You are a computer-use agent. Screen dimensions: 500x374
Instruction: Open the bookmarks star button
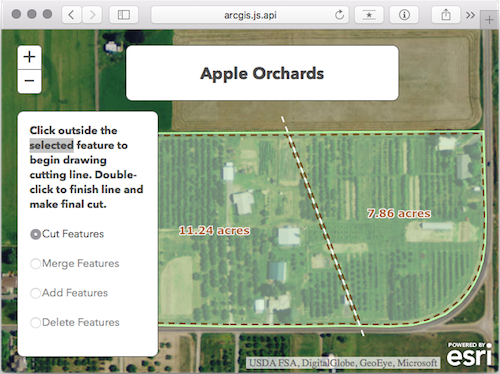point(369,15)
